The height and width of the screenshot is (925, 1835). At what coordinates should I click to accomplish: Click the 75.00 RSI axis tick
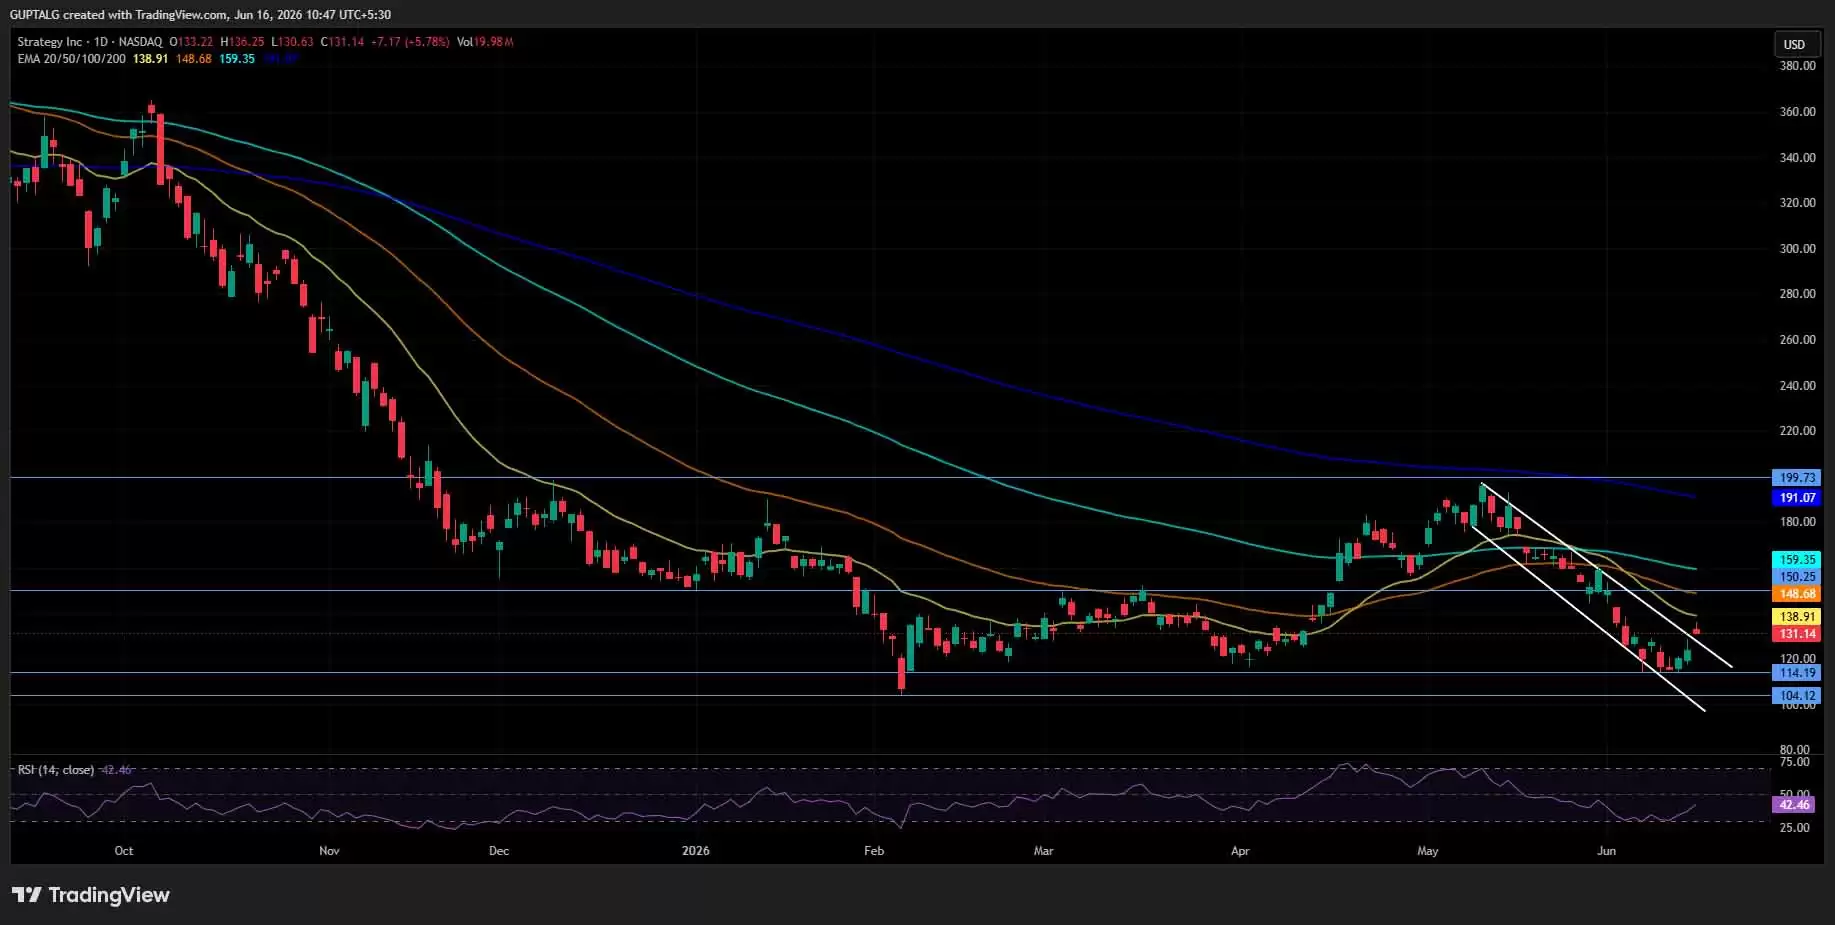1795,762
